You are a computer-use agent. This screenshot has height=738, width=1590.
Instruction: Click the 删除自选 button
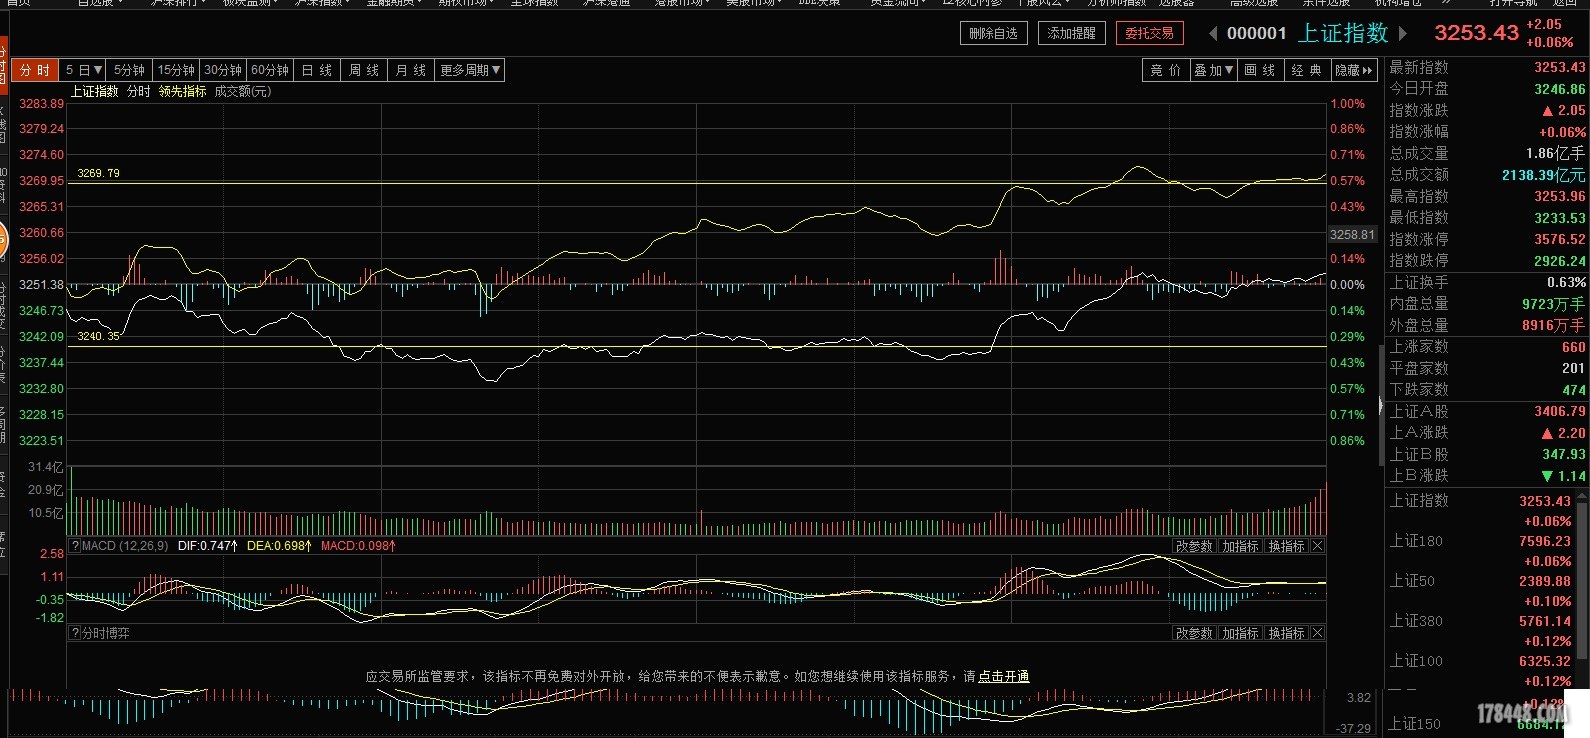coord(993,33)
